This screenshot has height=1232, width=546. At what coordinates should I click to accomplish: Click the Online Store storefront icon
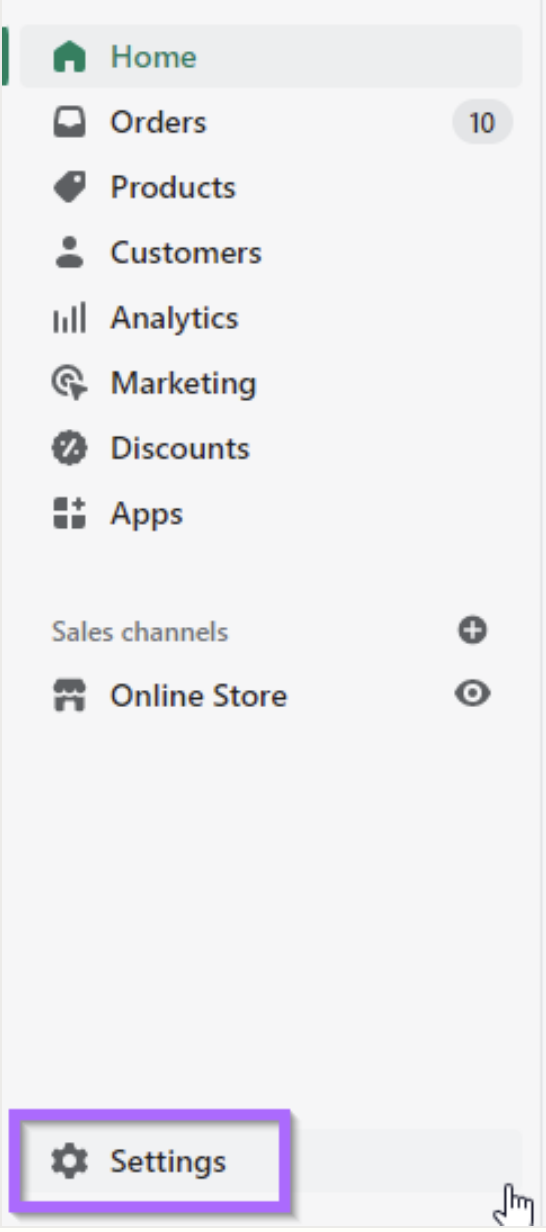(70, 696)
